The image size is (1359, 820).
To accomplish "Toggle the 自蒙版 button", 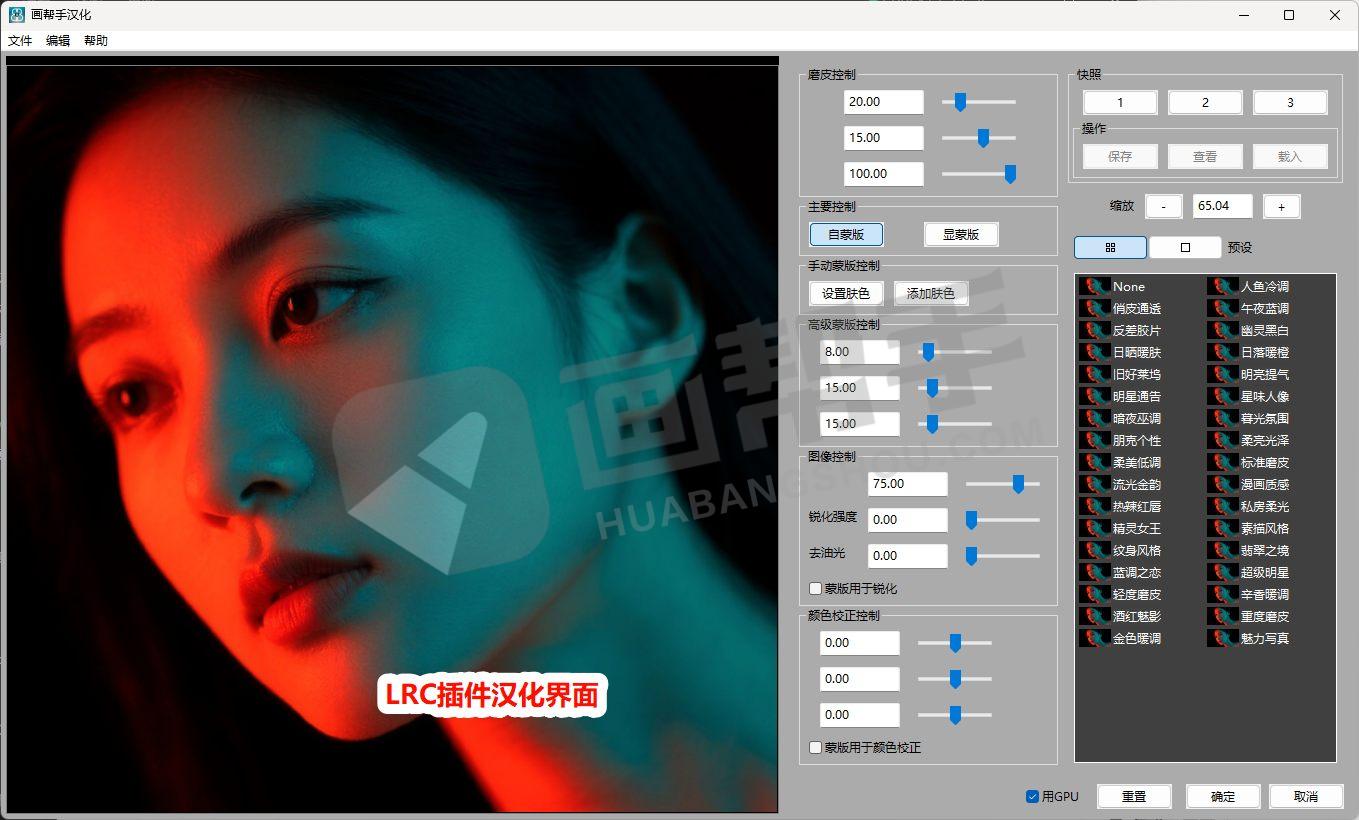I will point(846,234).
